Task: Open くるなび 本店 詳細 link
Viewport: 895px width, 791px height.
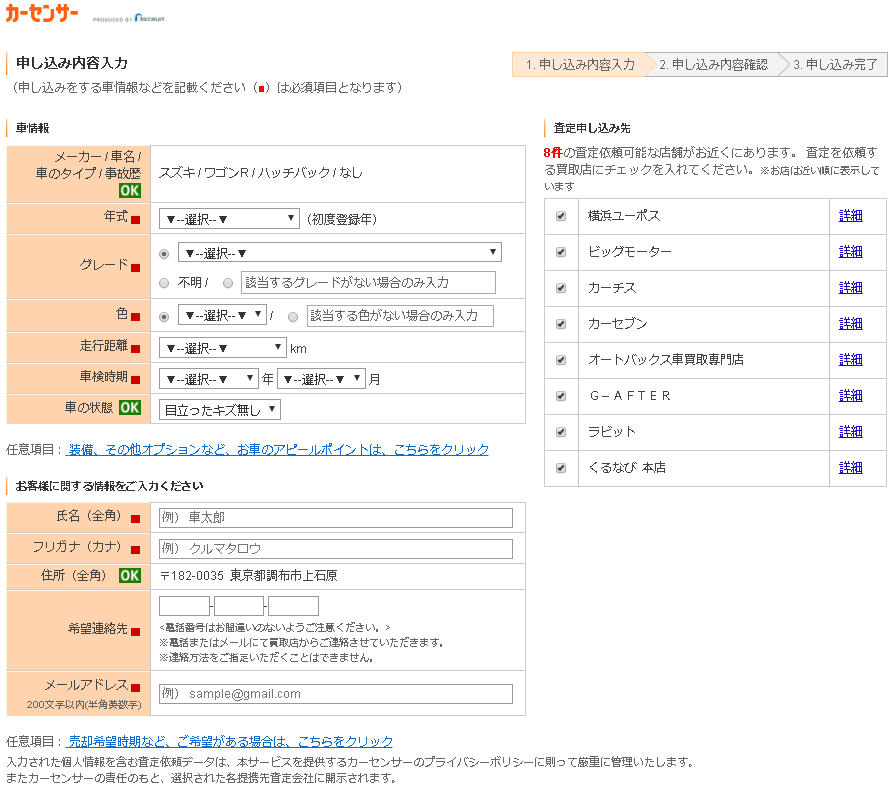Action: [x=850, y=467]
